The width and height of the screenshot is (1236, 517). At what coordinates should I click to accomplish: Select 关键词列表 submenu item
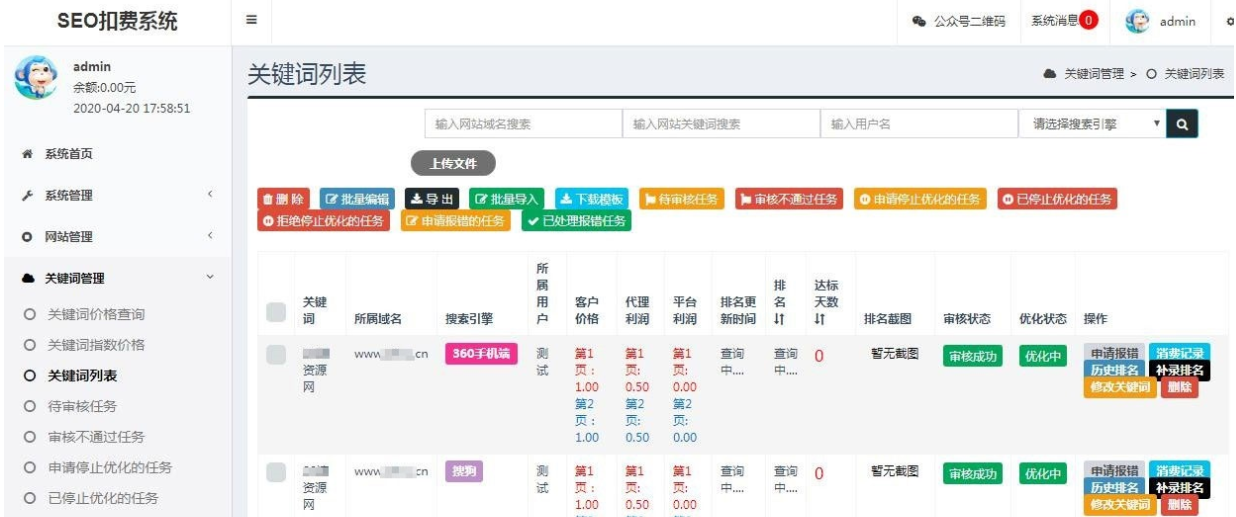[x=82, y=376]
